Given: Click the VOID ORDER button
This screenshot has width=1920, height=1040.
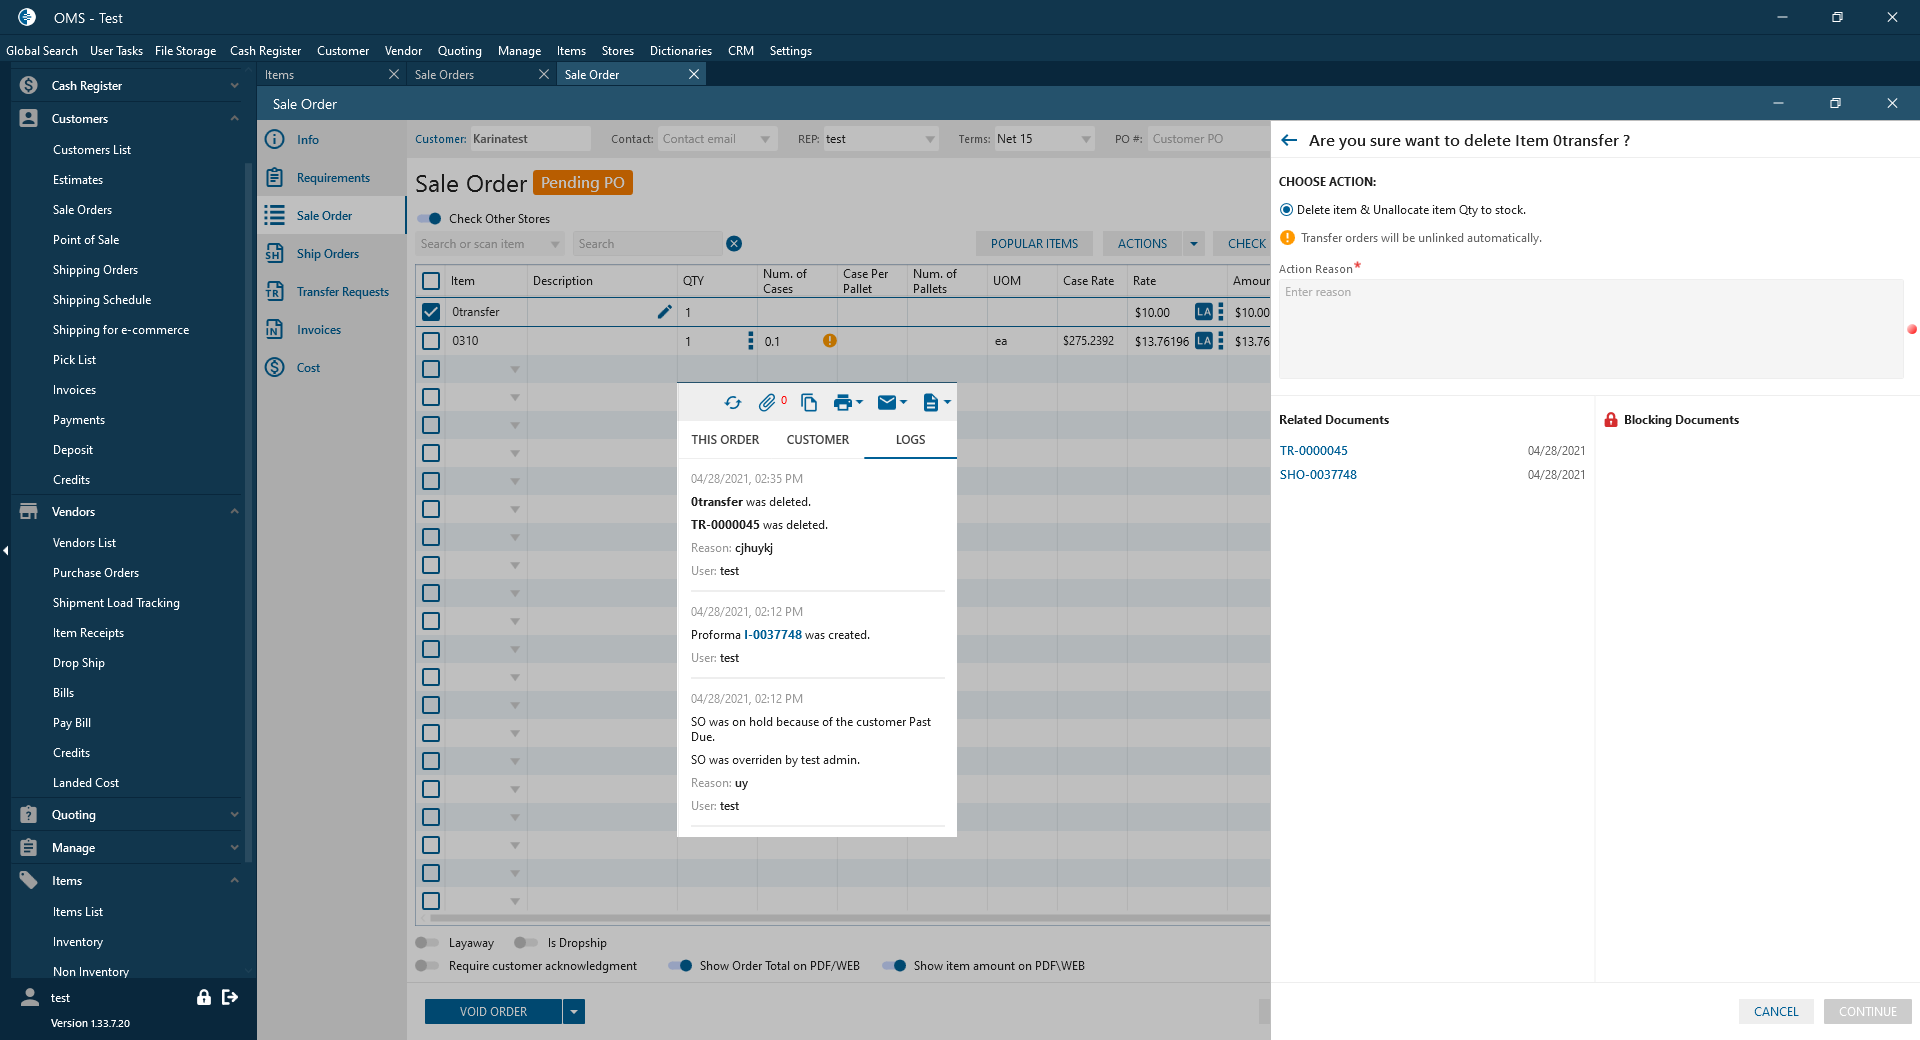Looking at the screenshot, I should pos(493,1012).
